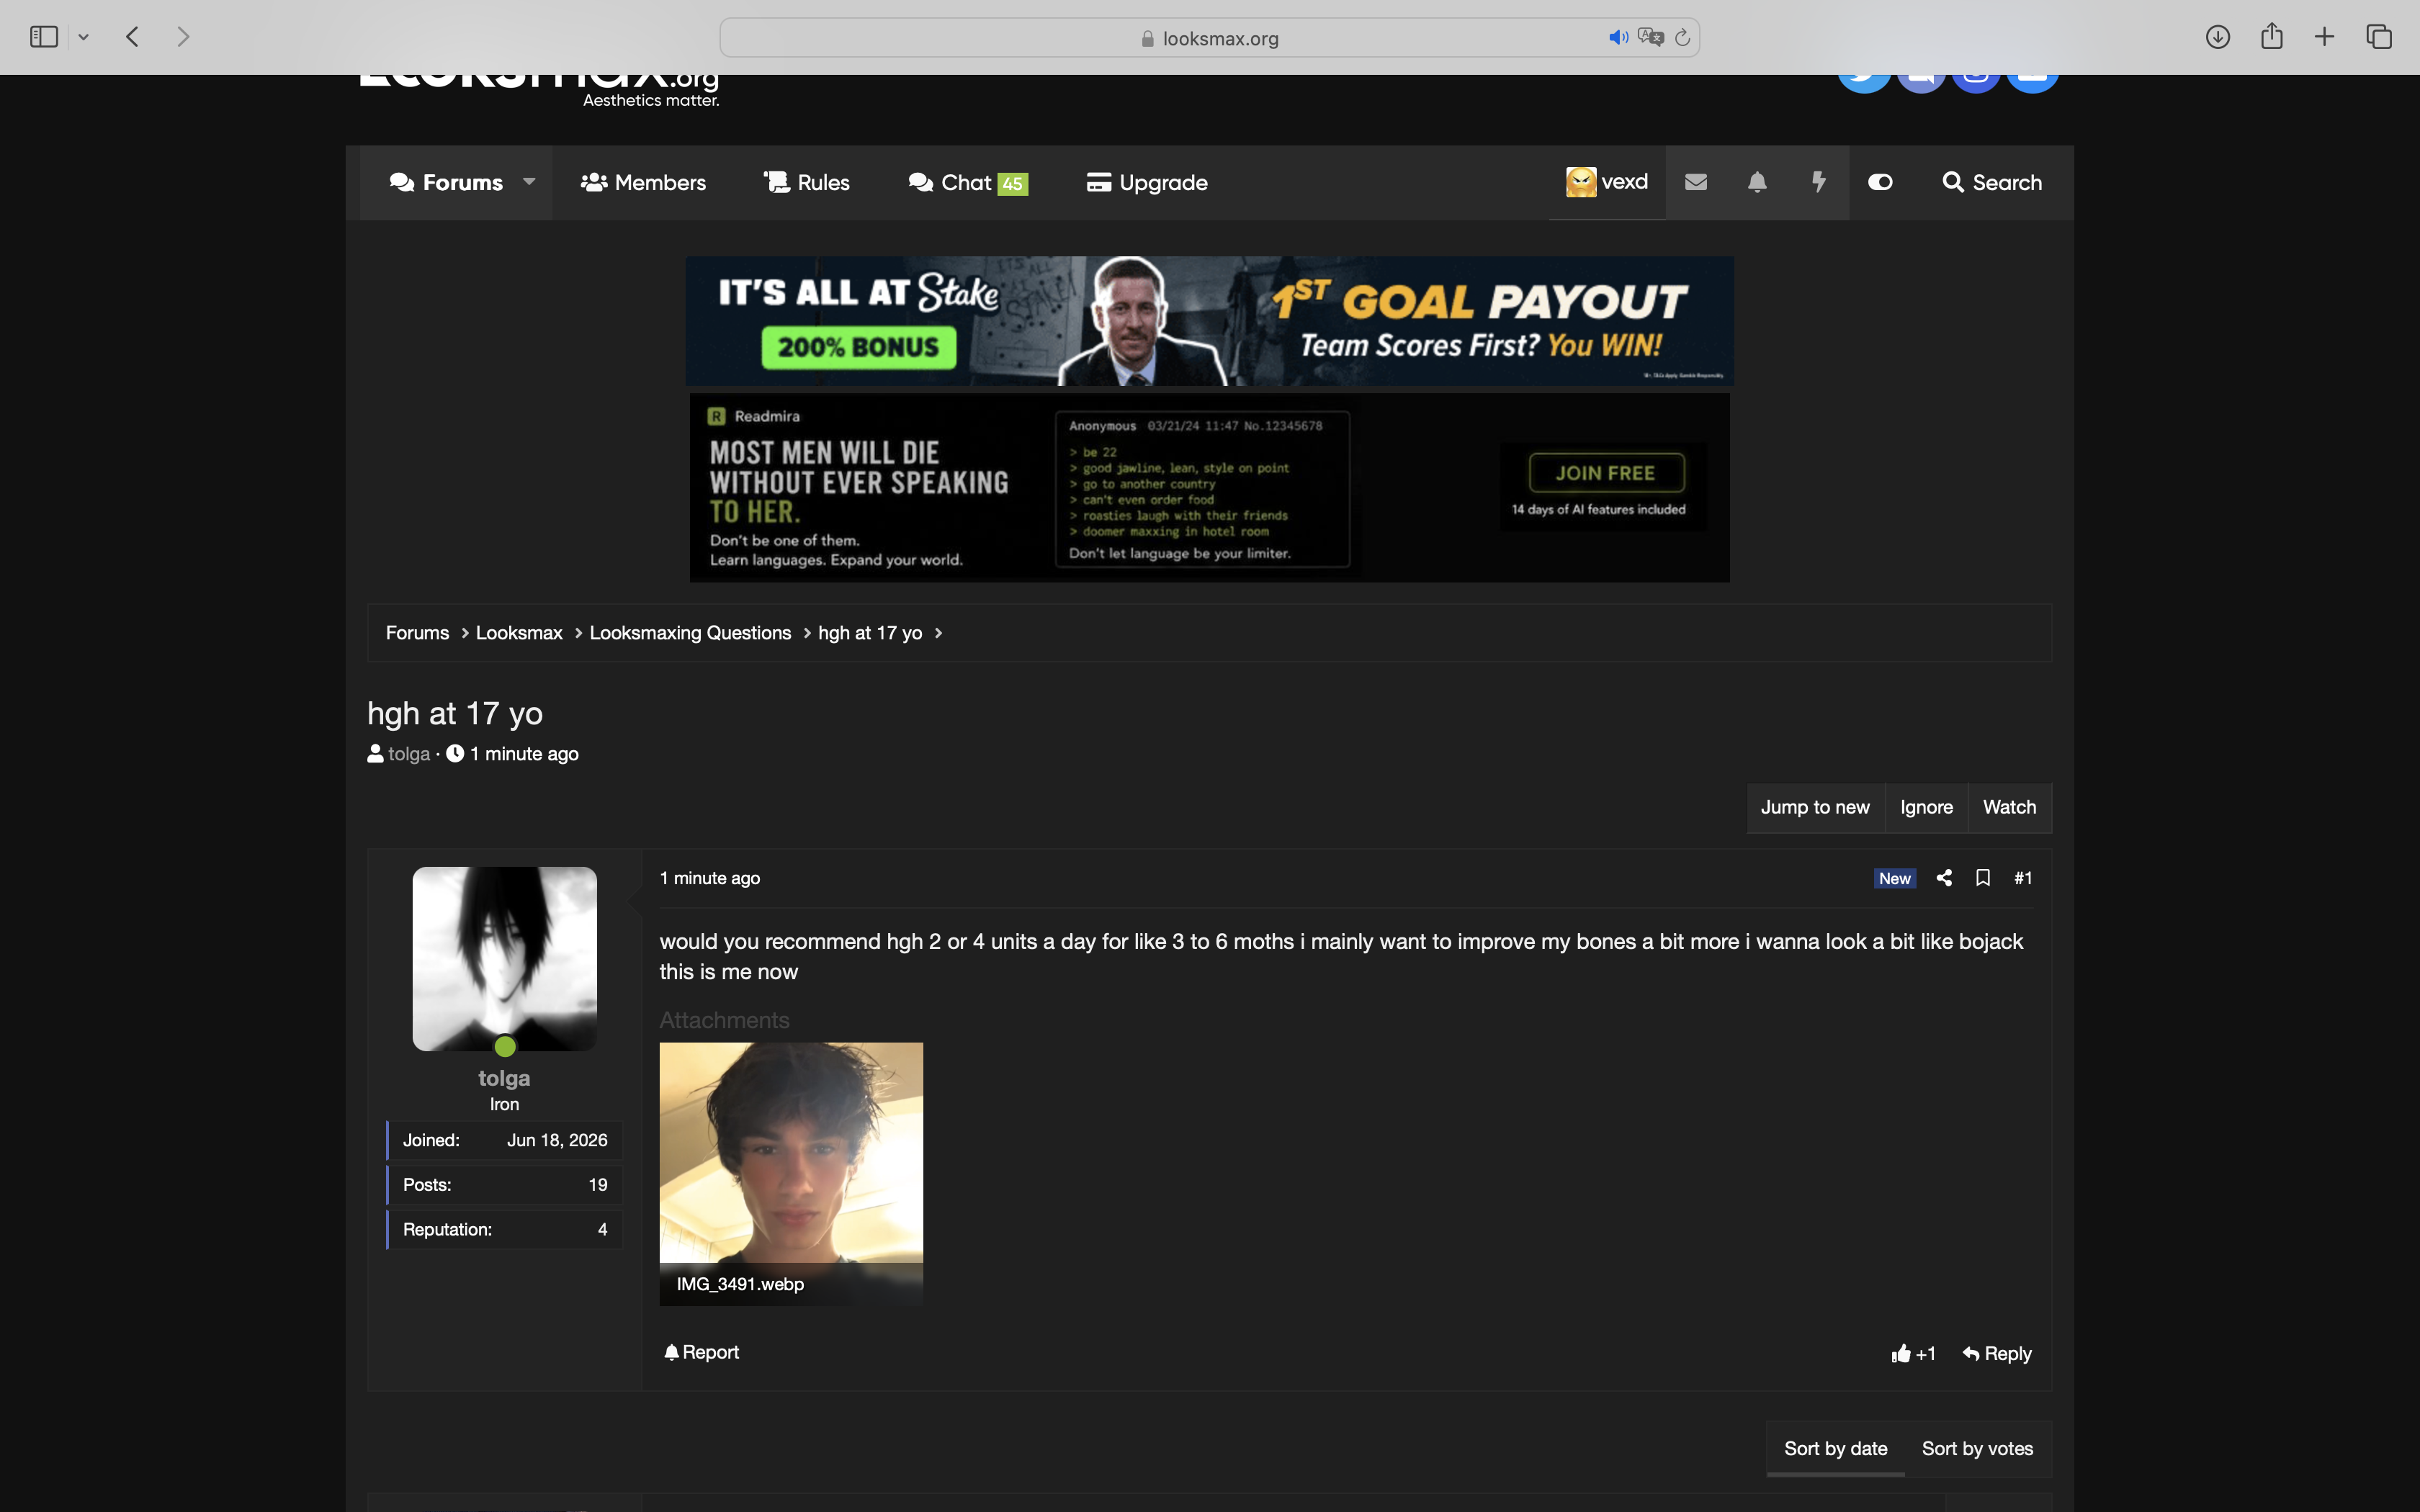
Task: Open the Forums menu
Action: tap(446, 182)
